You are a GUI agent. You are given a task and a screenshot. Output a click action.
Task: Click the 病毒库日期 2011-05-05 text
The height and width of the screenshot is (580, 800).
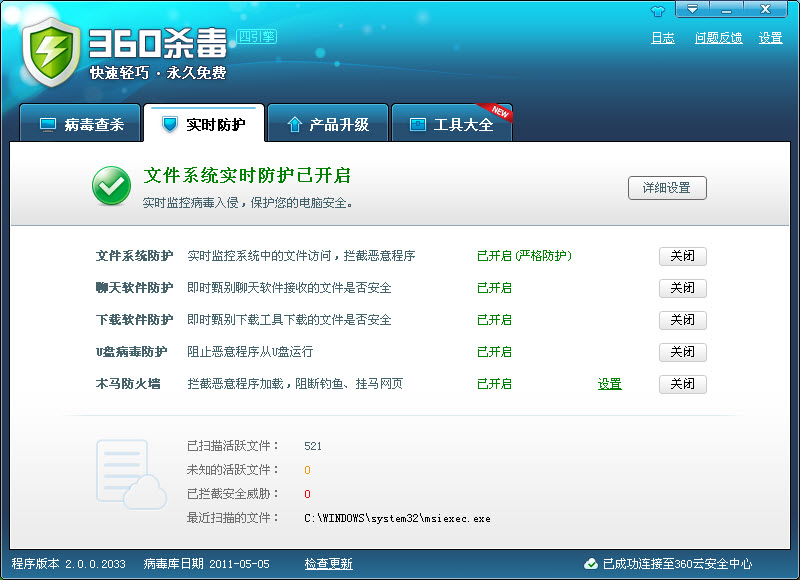pos(207,564)
